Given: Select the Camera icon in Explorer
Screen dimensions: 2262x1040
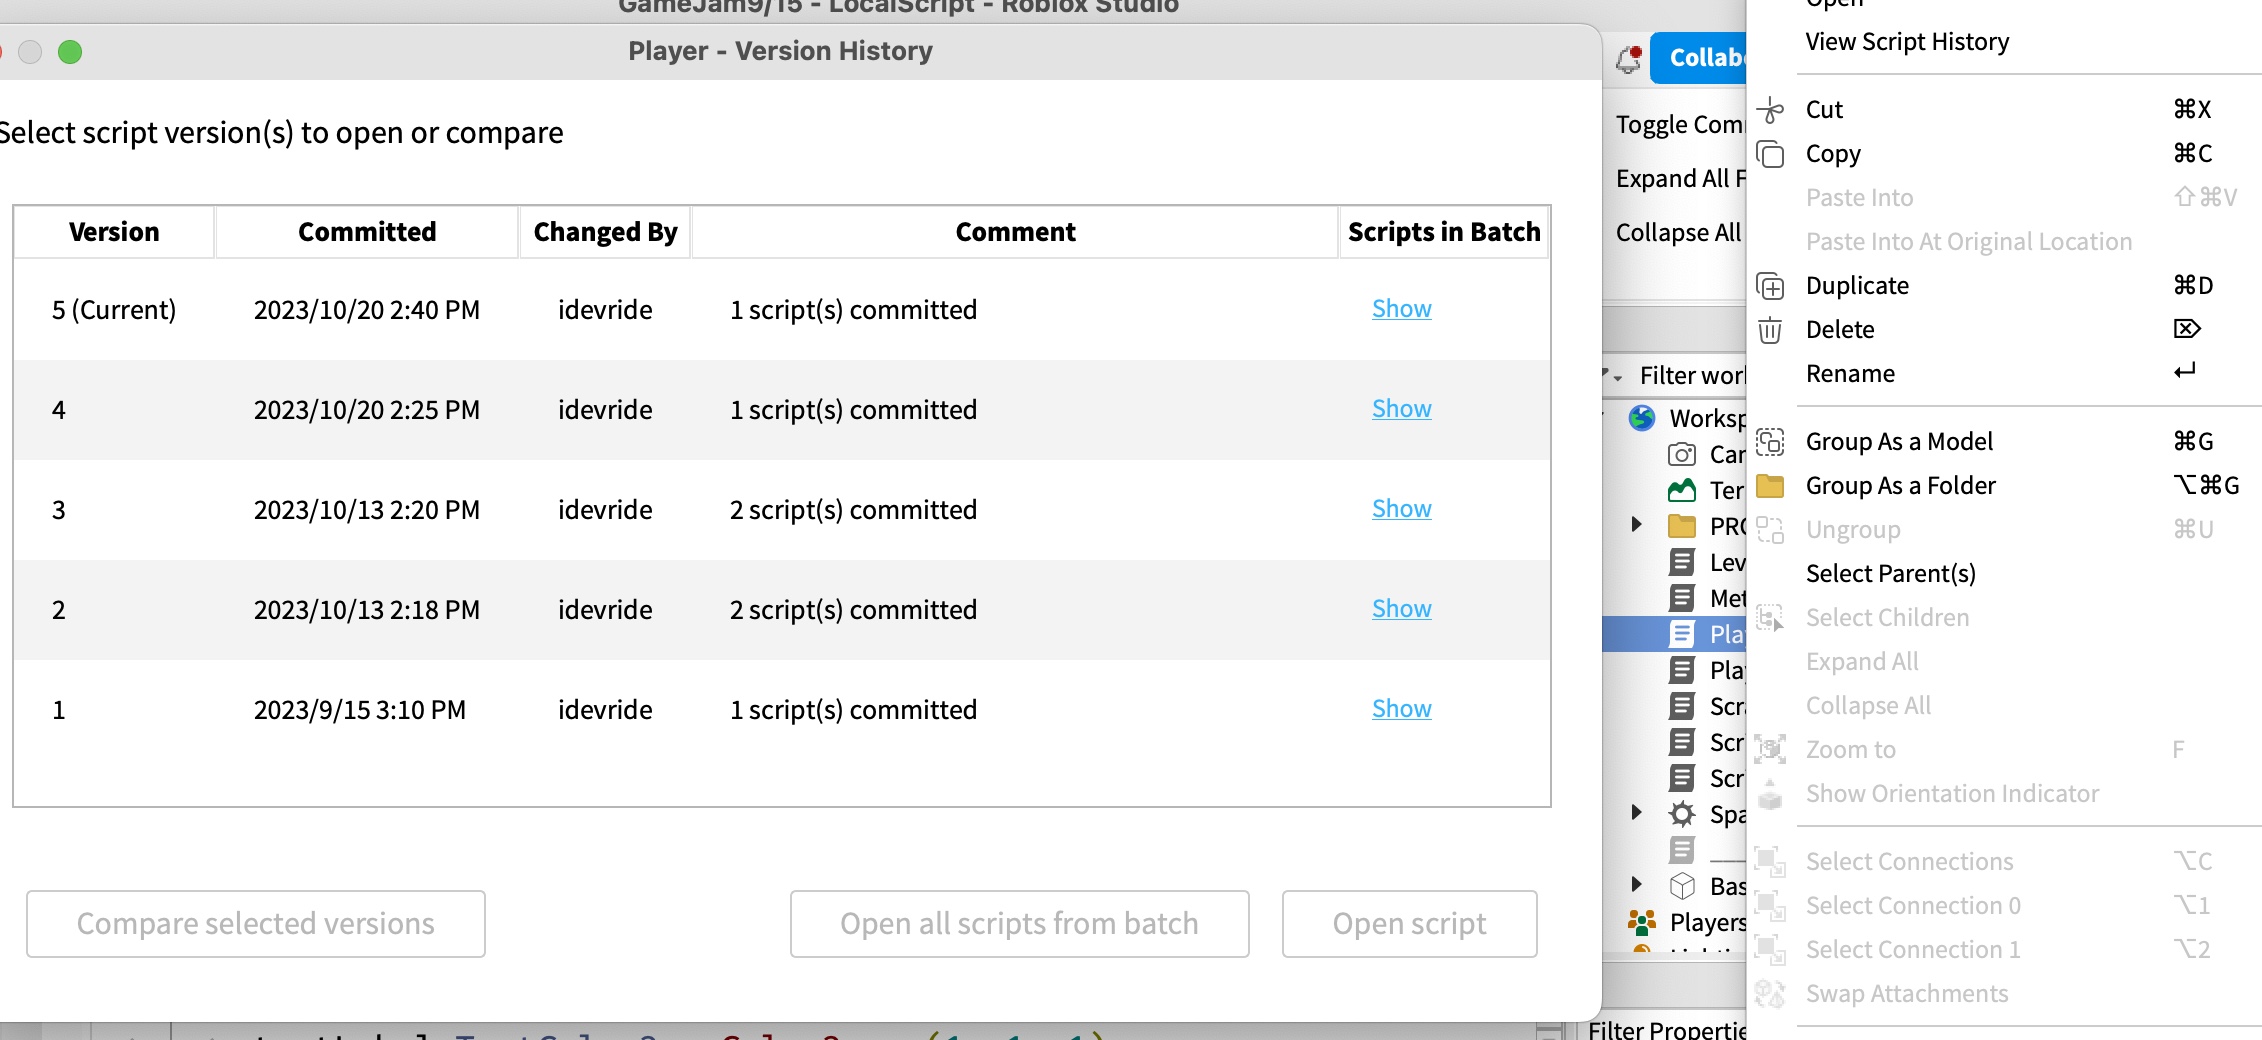Looking at the screenshot, I should click(1682, 454).
